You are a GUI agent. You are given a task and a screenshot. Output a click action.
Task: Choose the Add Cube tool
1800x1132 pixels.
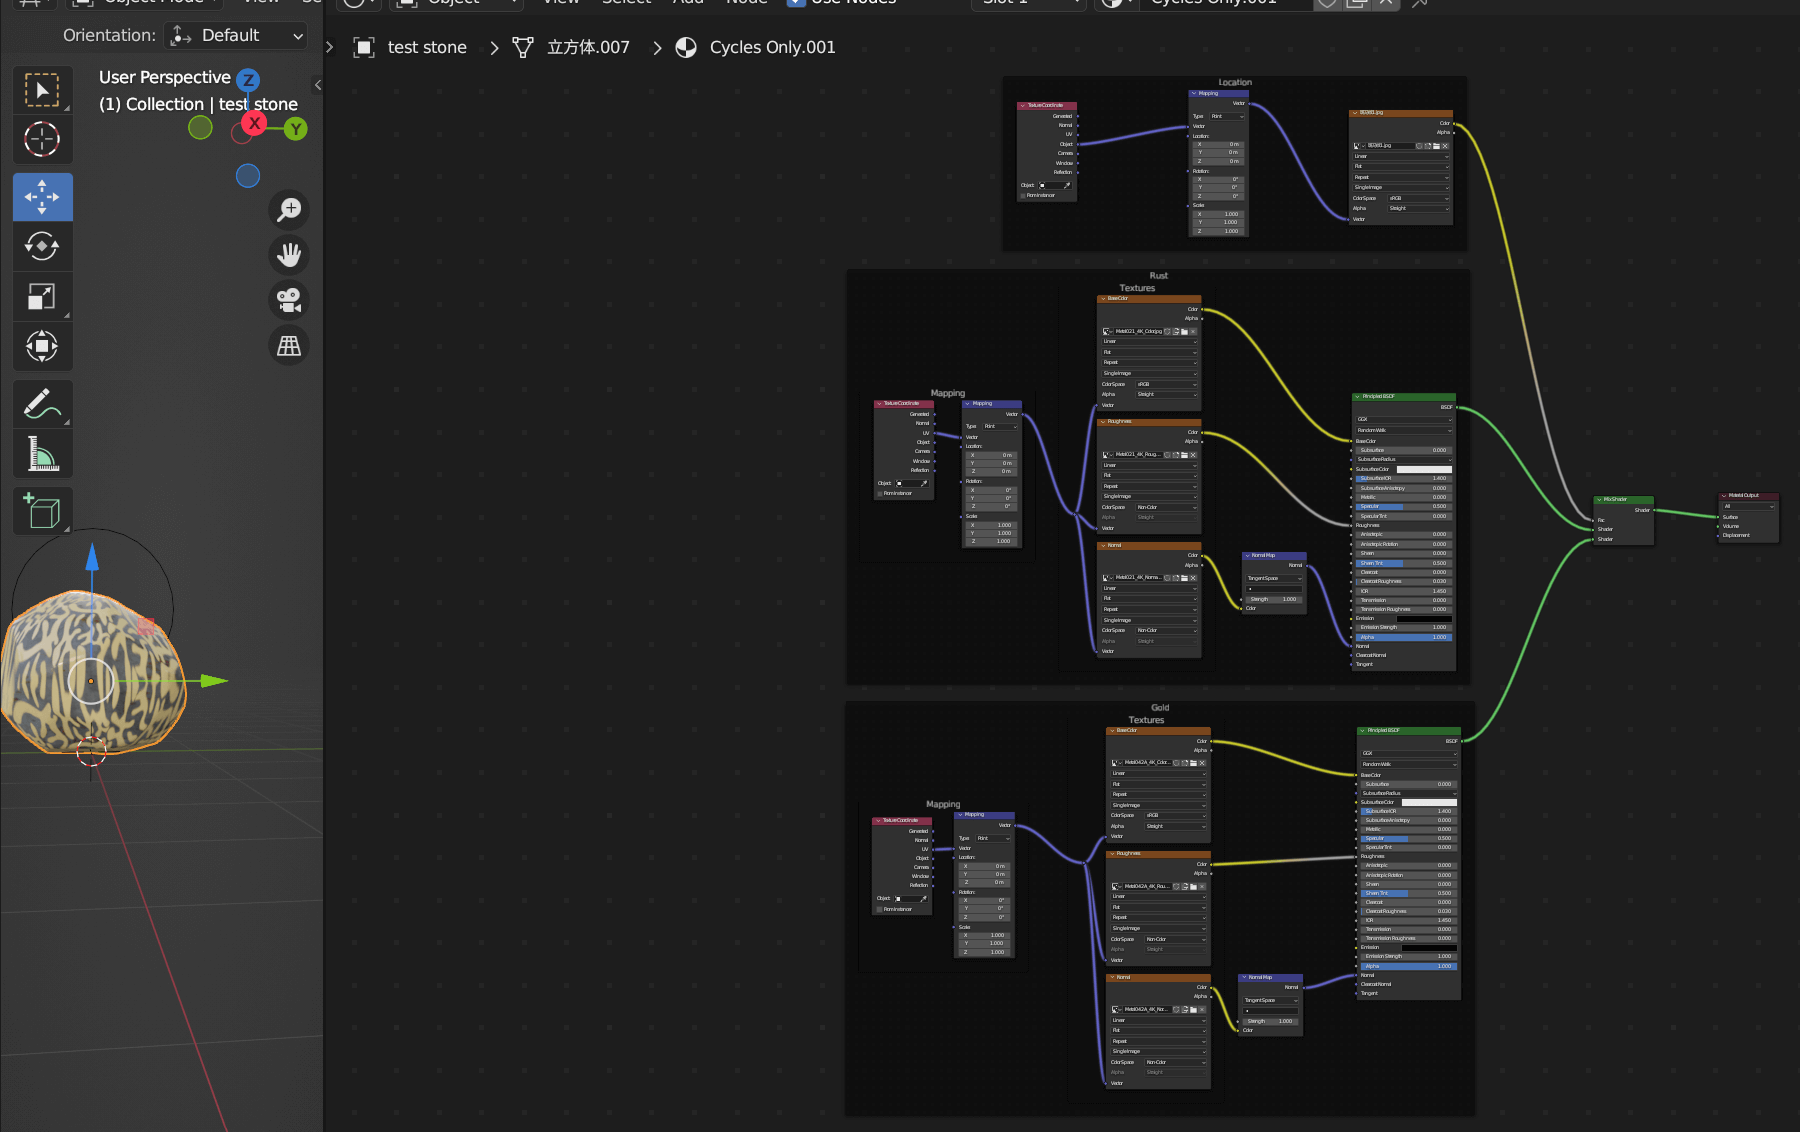(42, 512)
